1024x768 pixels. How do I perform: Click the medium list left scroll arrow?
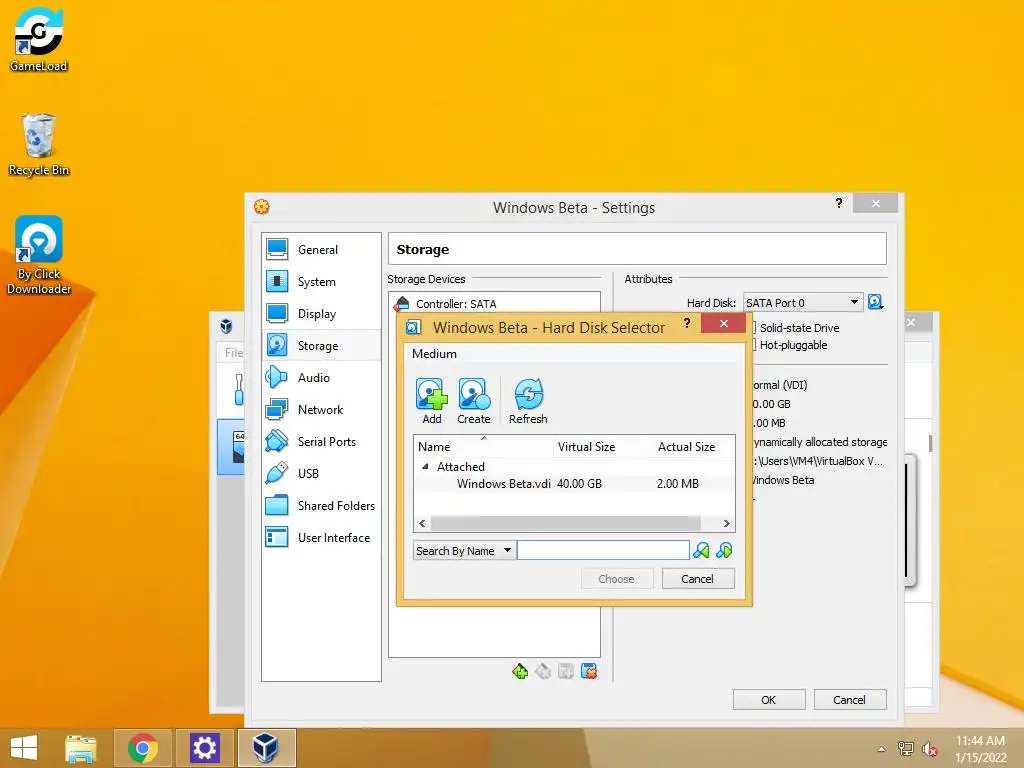(422, 523)
